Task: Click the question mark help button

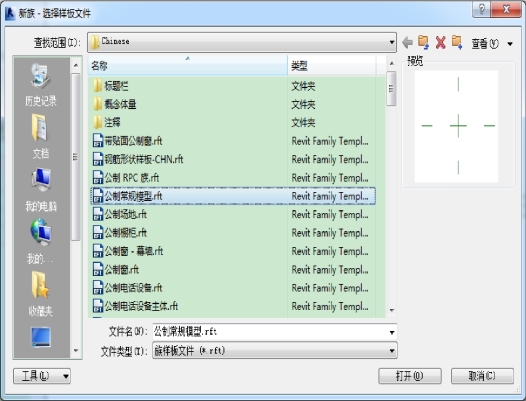Action: pos(482,9)
